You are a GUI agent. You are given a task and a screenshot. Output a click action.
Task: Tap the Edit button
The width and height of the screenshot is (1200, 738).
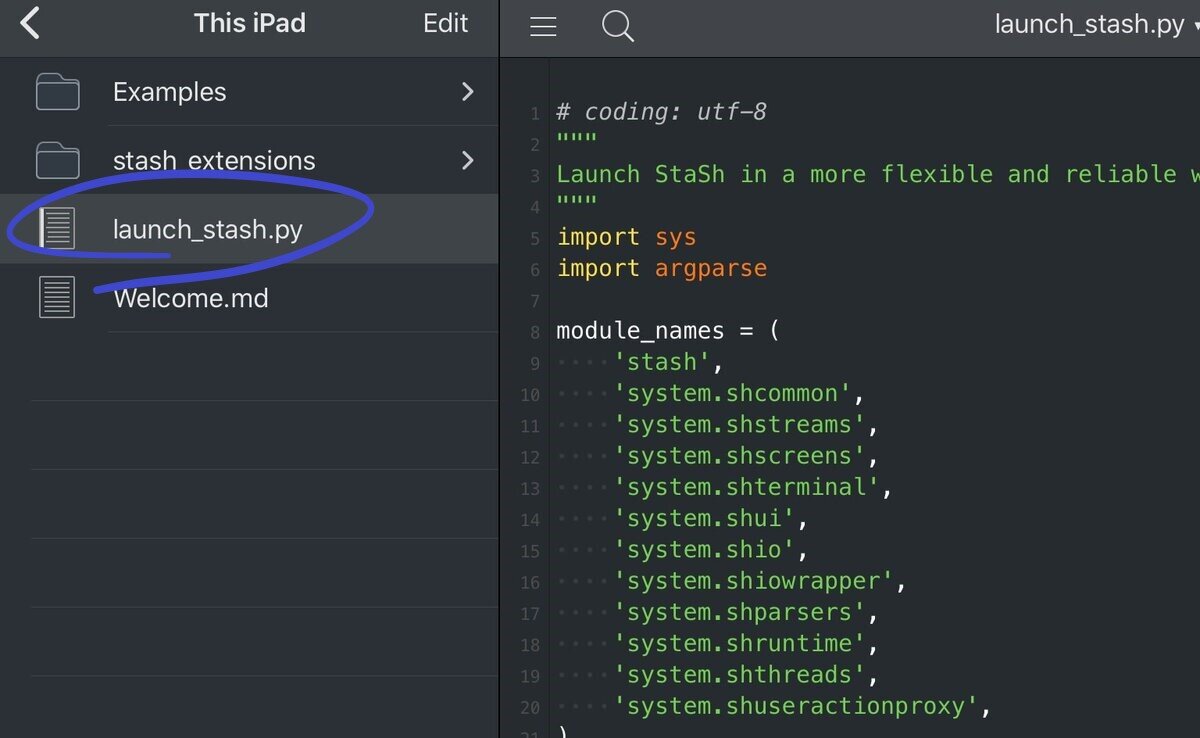coord(444,23)
